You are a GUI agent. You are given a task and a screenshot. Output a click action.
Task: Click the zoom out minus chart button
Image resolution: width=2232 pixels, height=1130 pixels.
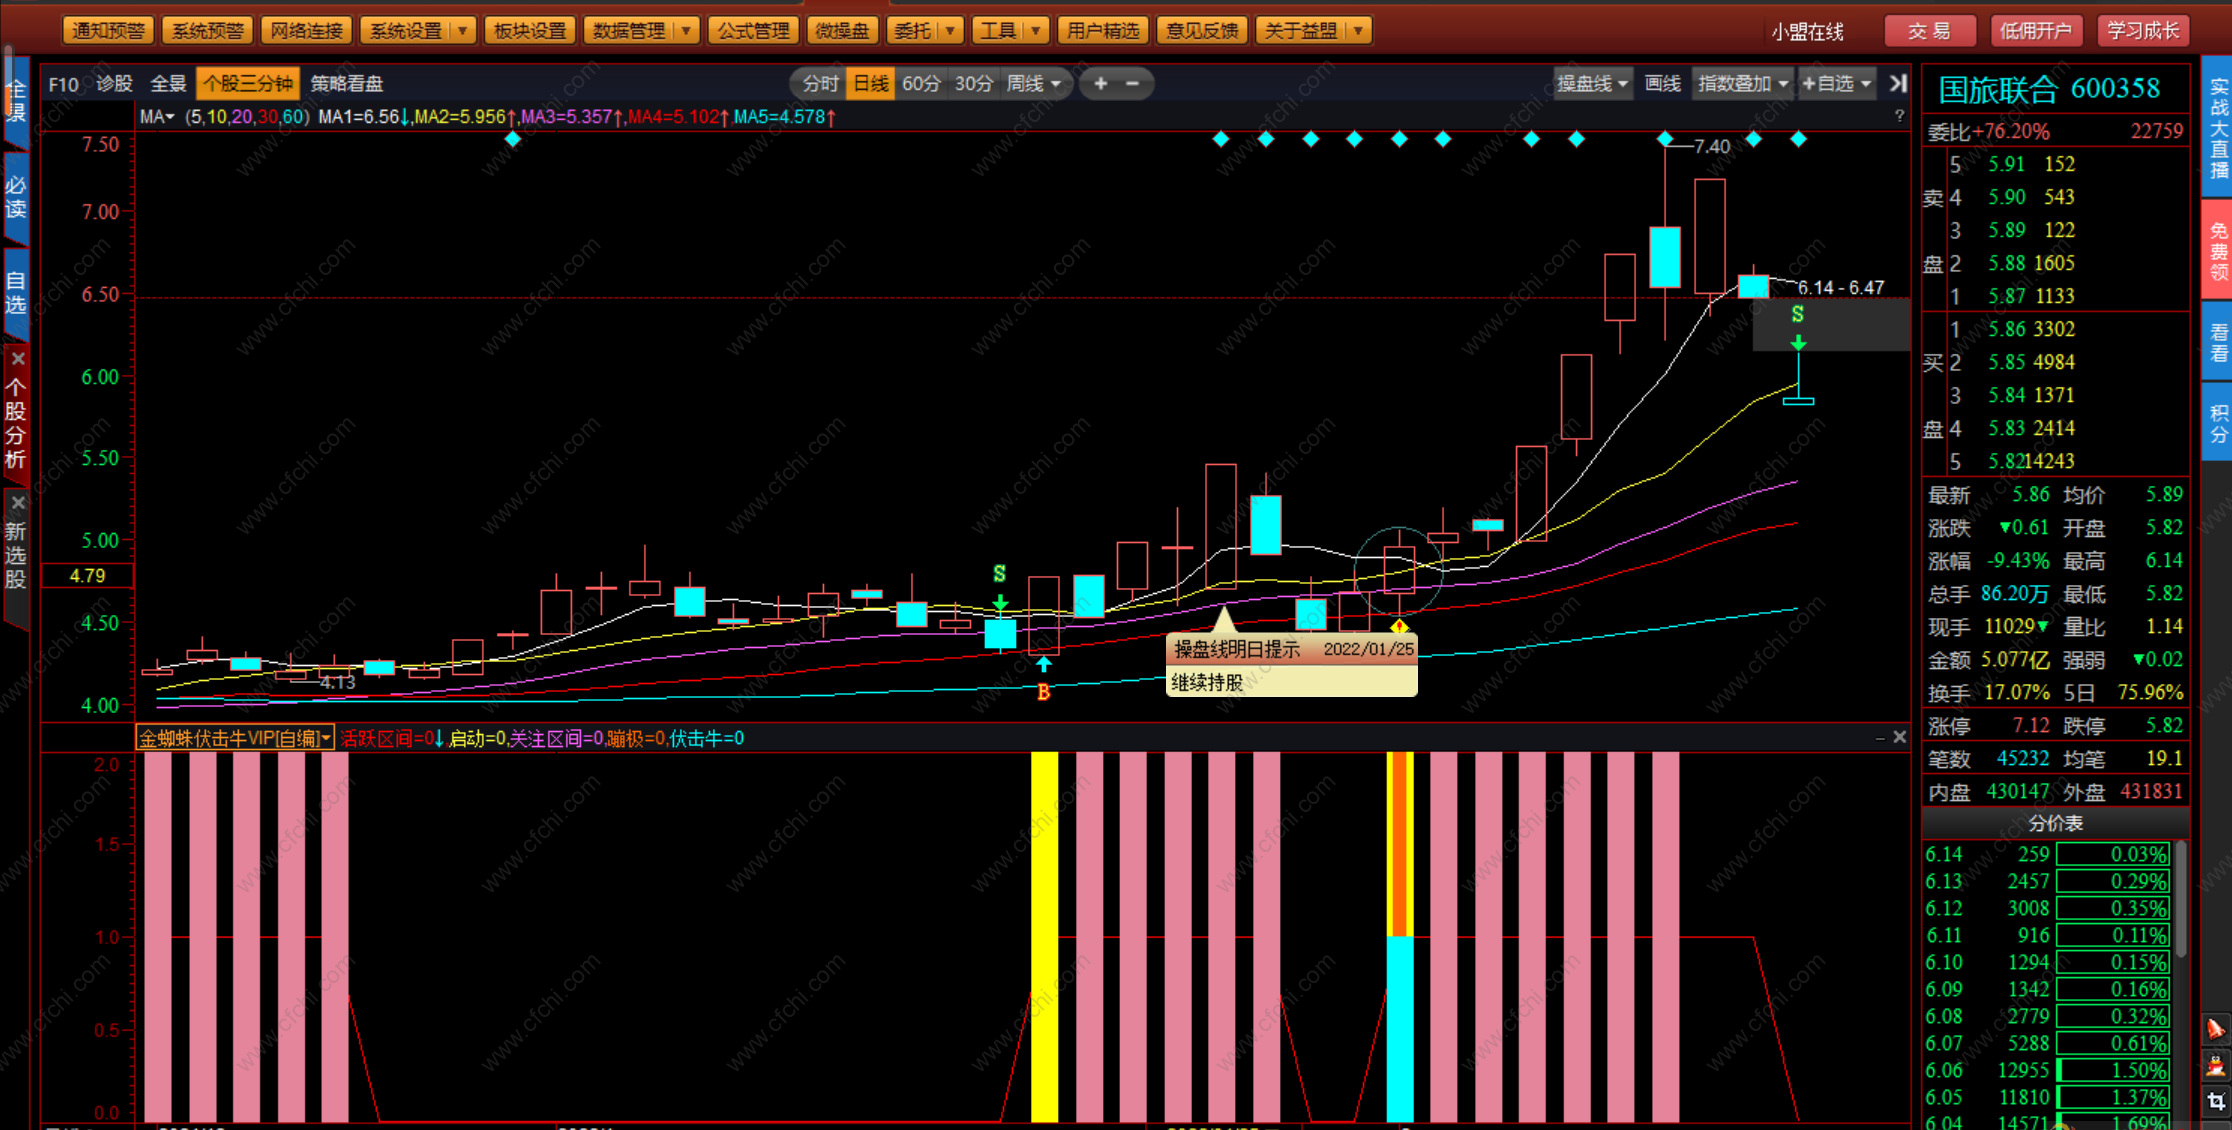click(x=1133, y=84)
